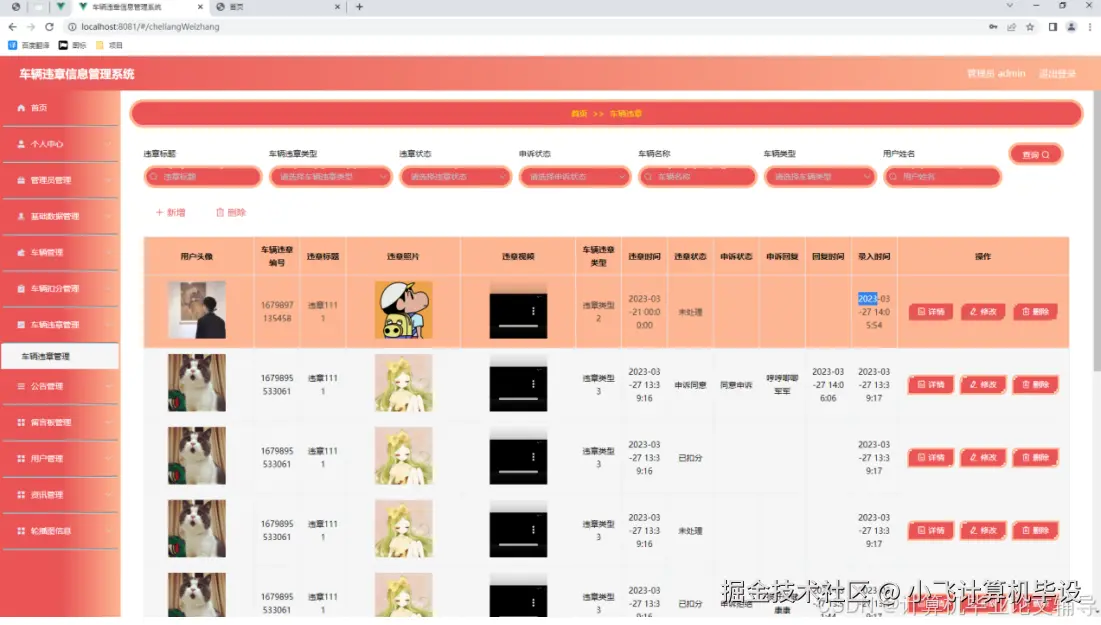The height and width of the screenshot is (625, 1101).
Task: Click the grid icon beside 留言板管理
Action: pyautogui.click(x=21, y=423)
